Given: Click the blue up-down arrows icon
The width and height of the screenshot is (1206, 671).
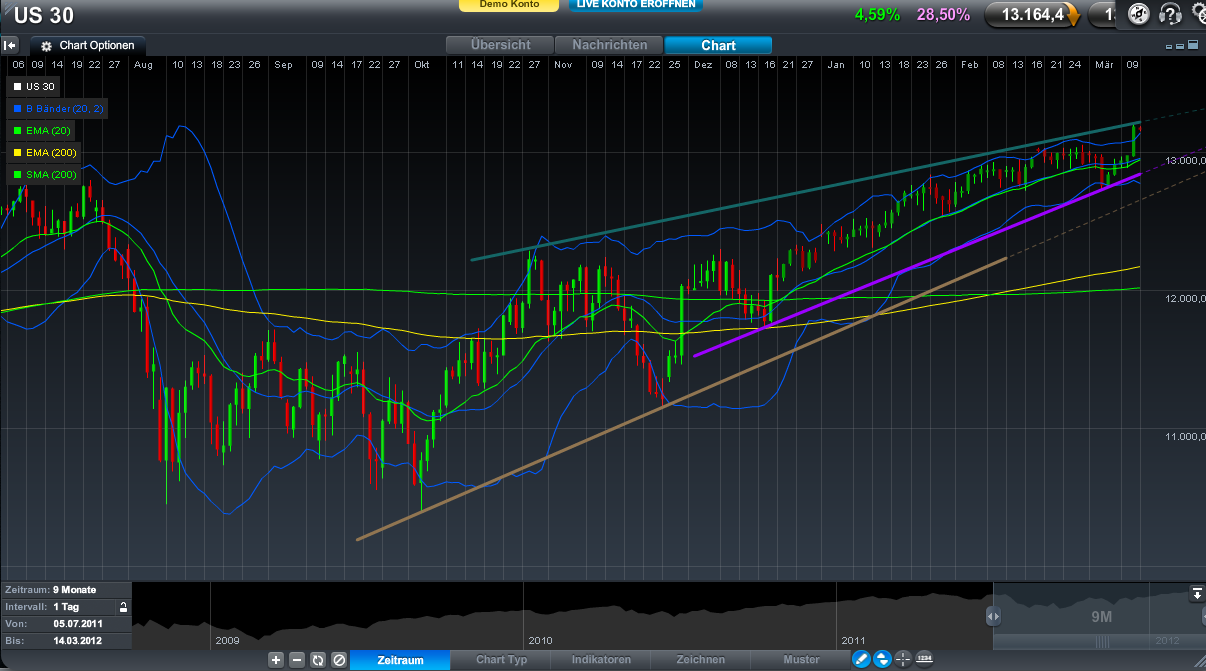Looking at the screenshot, I should pos(883,659).
